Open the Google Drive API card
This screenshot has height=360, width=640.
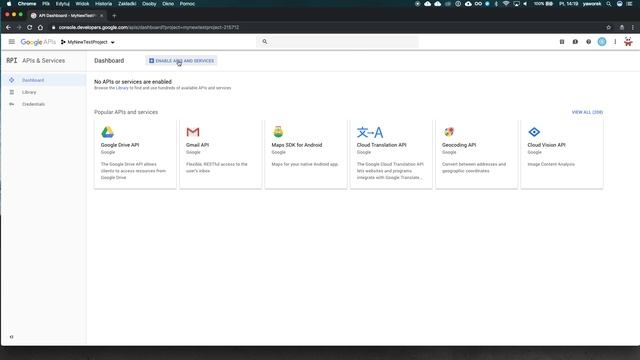135,154
